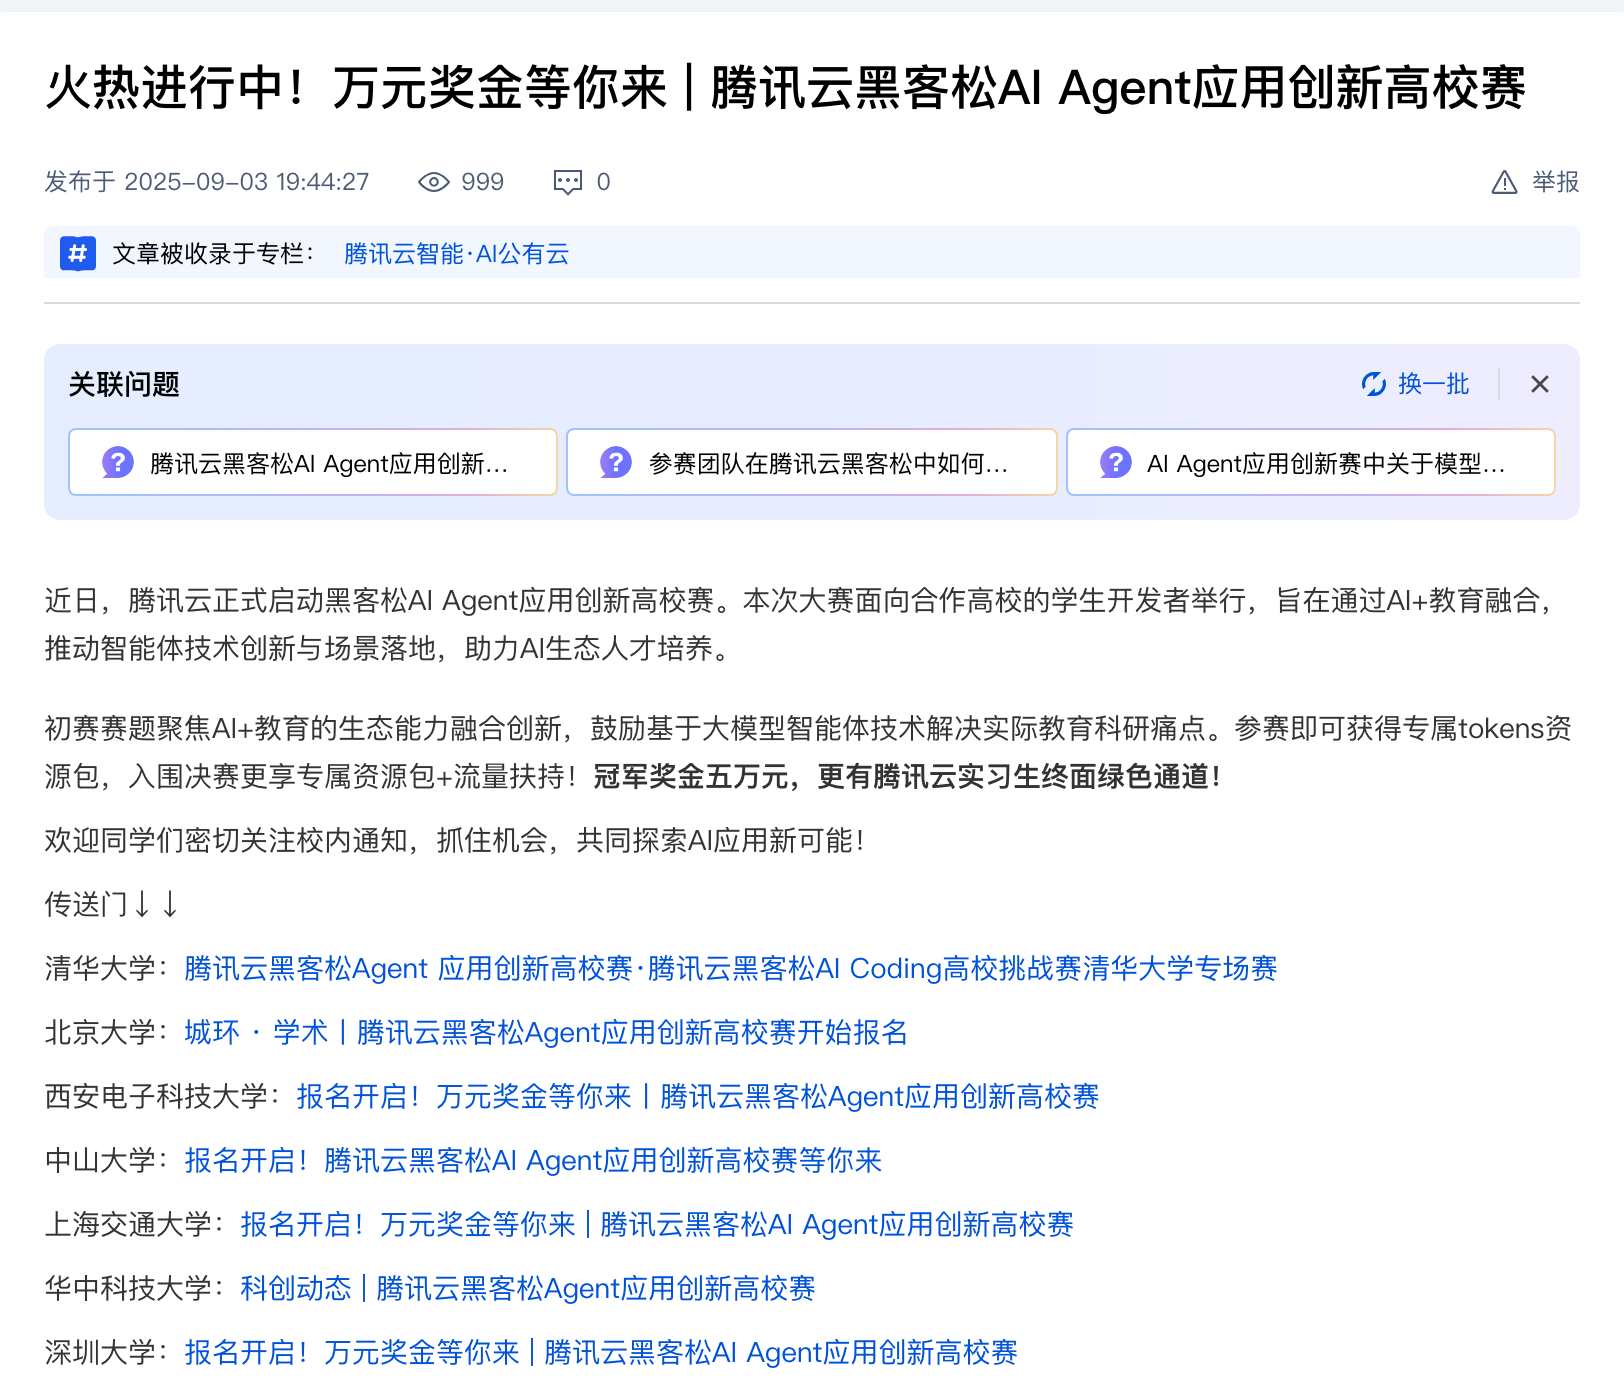Viewport: 1624px width, 1400px height.
Task: Open the 北京大学 城环·学术 link
Action: 546,1032
